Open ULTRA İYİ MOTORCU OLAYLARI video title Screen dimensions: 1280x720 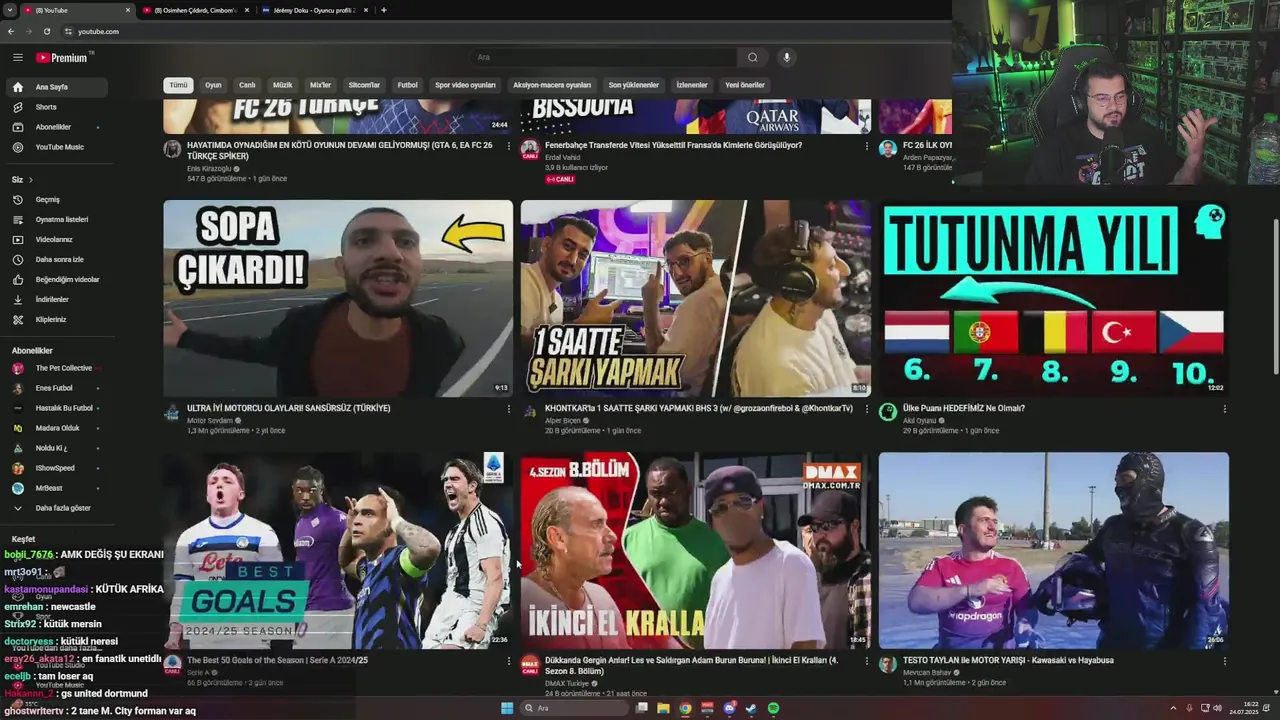click(288, 408)
